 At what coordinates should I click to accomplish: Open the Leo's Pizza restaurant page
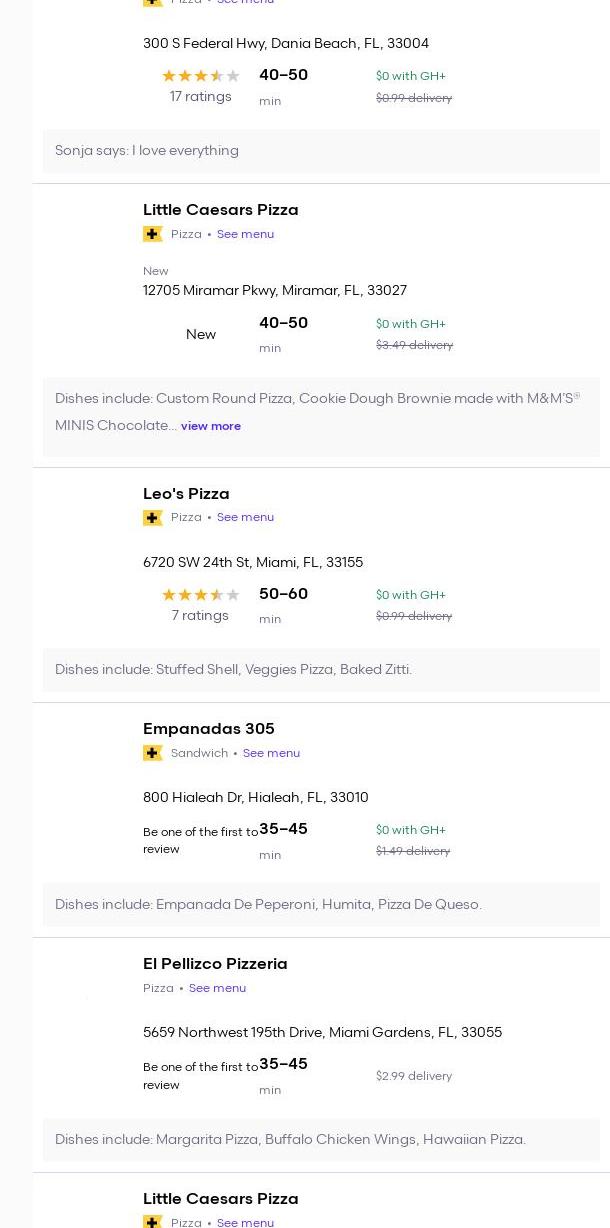pyautogui.click(x=186, y=494)
